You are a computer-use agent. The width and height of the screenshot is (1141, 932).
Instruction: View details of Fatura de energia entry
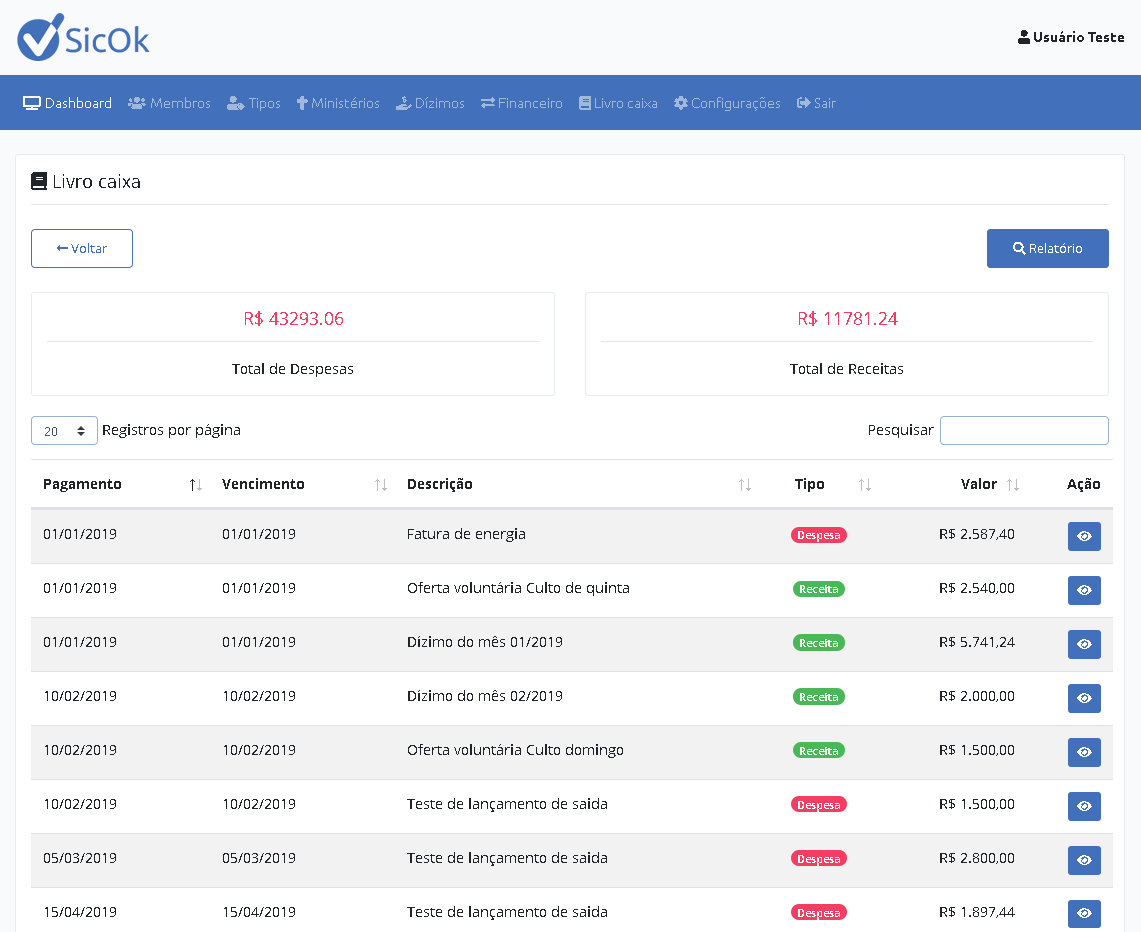pos(1084,536)
